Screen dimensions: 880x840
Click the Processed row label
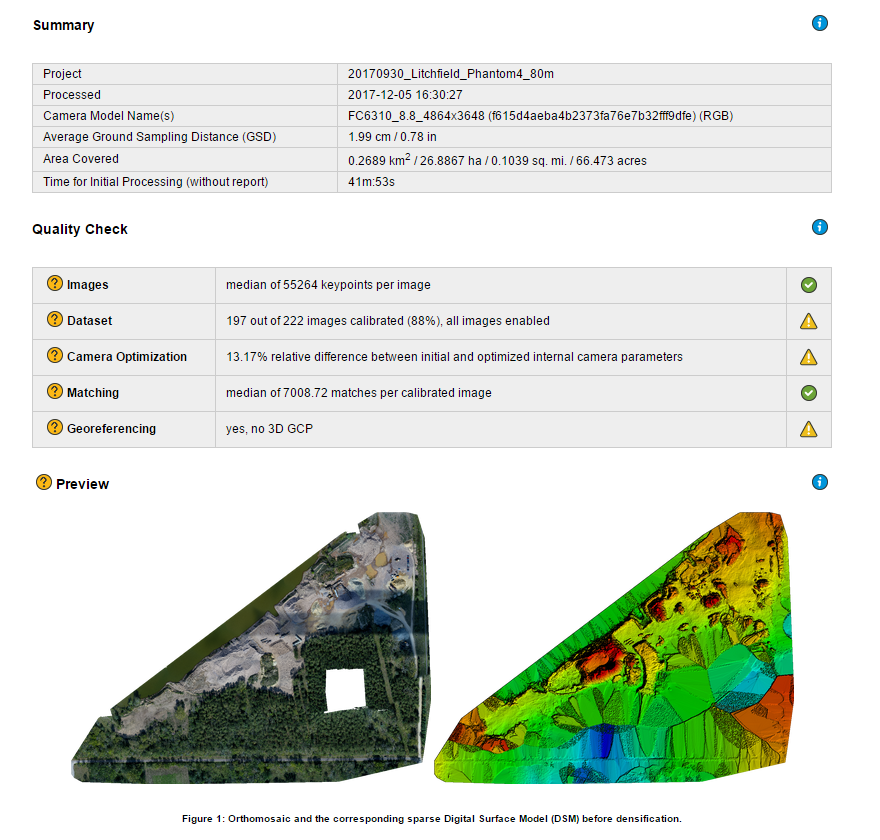click(72, 95)
